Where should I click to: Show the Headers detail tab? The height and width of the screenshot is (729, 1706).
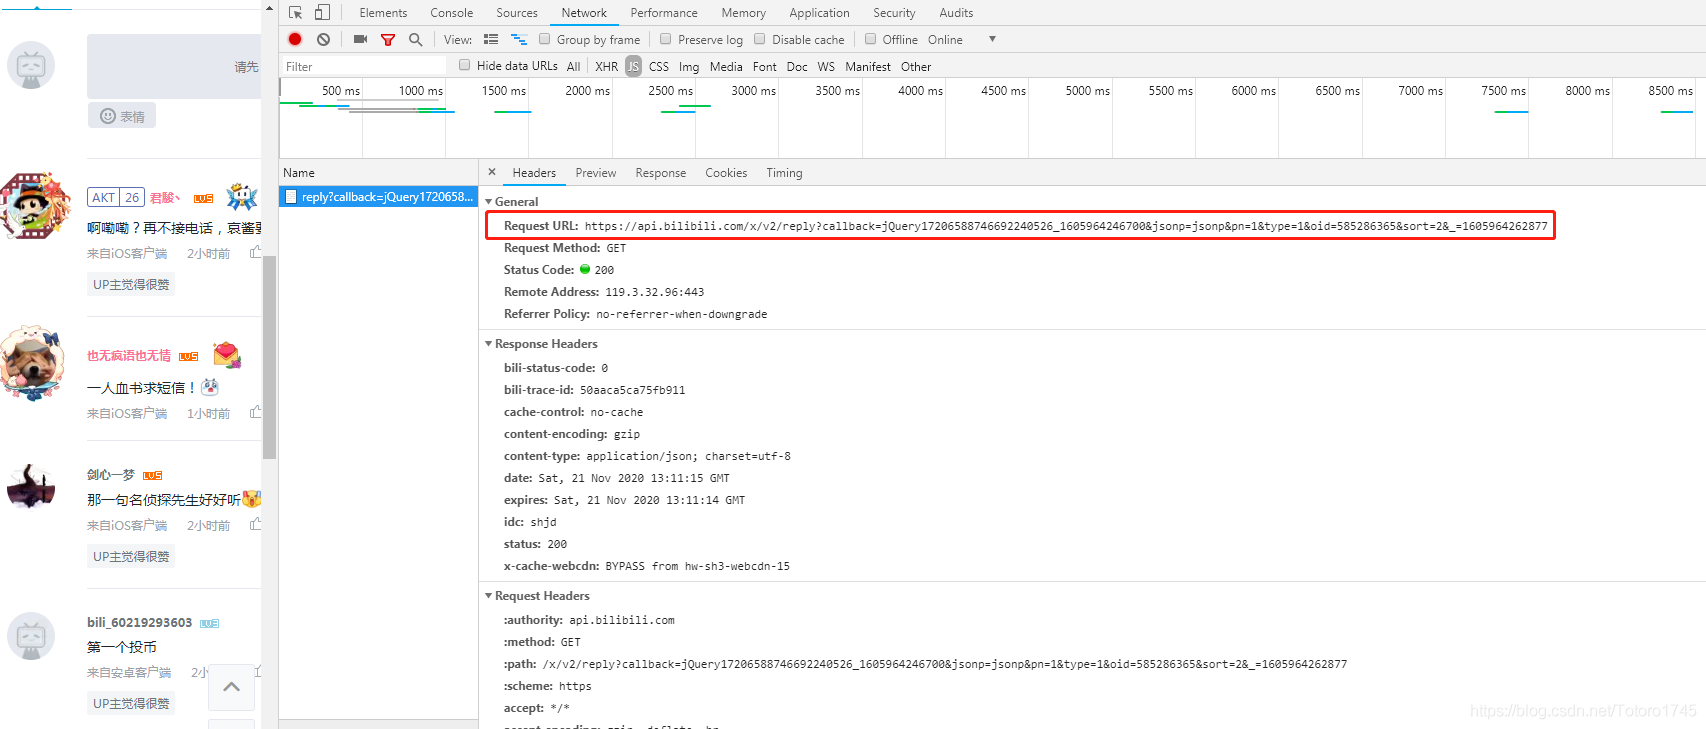tap(534, 173)
